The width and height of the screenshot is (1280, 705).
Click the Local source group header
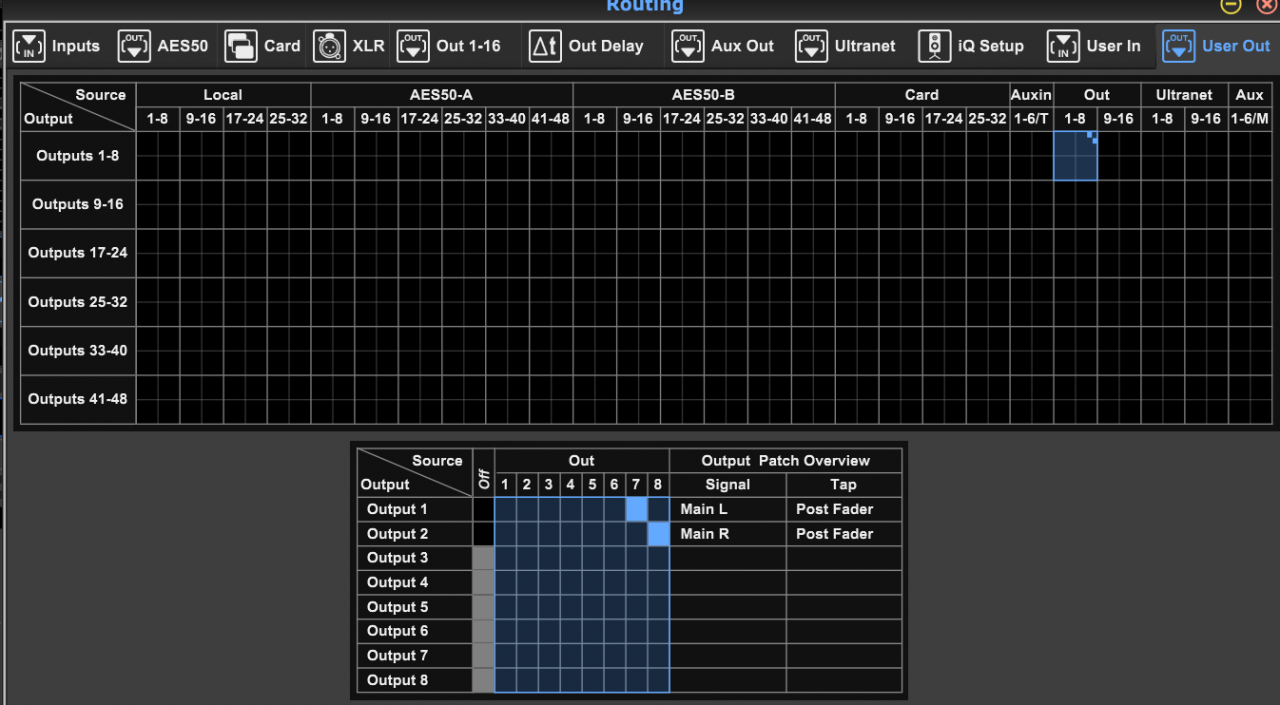(223, 95)
